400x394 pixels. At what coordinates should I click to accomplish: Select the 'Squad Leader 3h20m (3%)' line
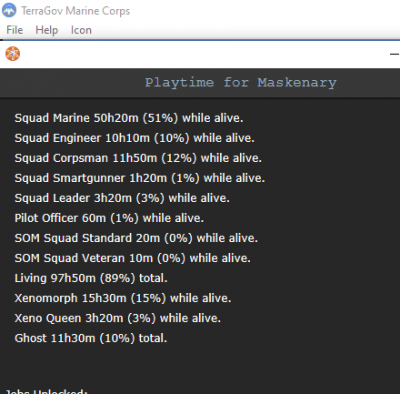(x=122, y=198)
